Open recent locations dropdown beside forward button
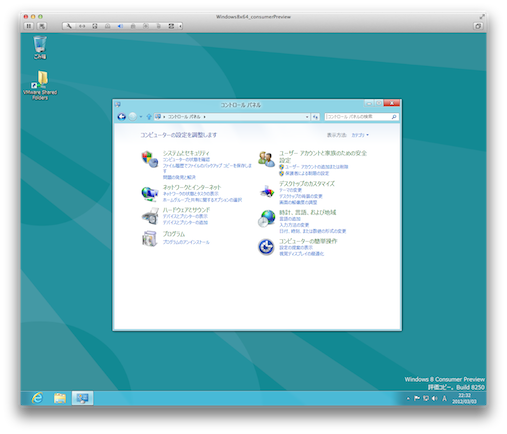The image size is (507, 434). (x=141, y=117)
